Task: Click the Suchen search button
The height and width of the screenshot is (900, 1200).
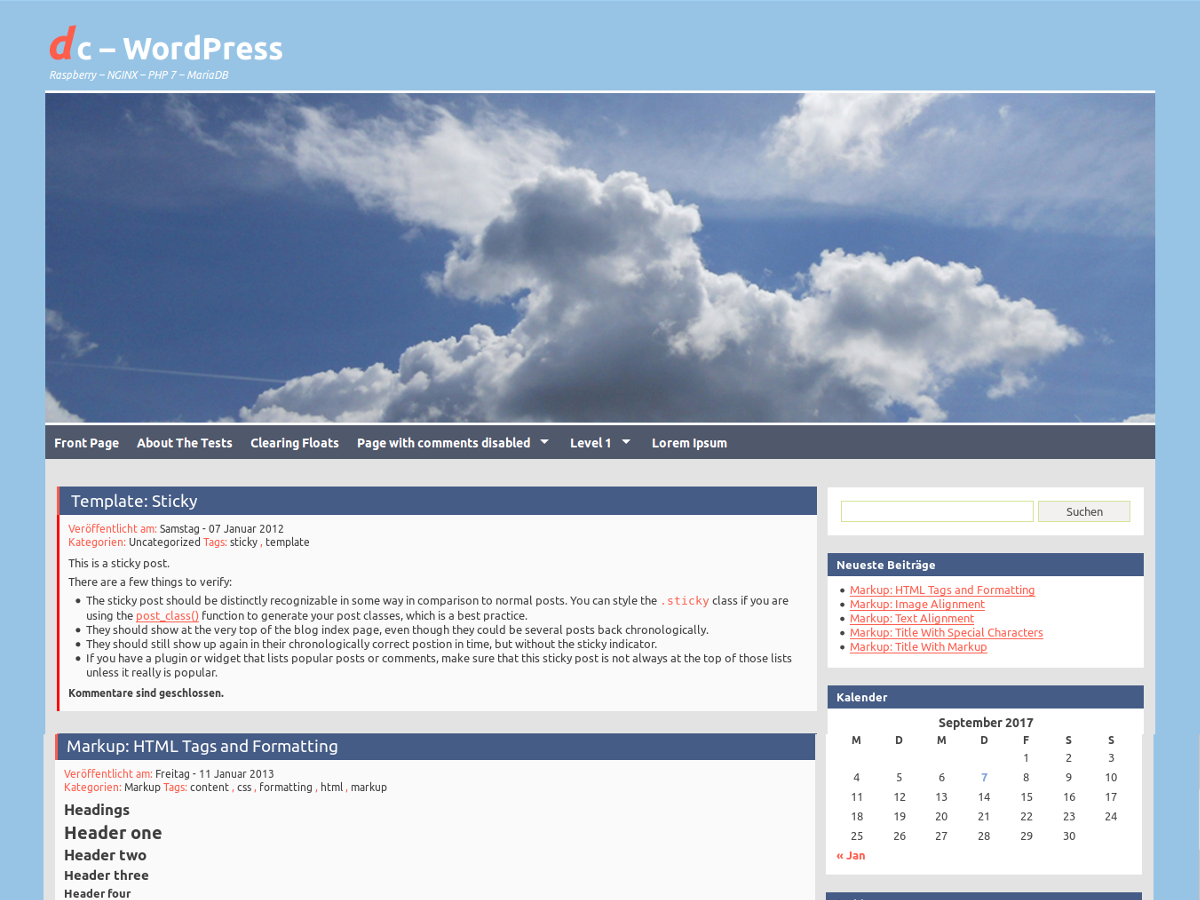Action: 1084,511
